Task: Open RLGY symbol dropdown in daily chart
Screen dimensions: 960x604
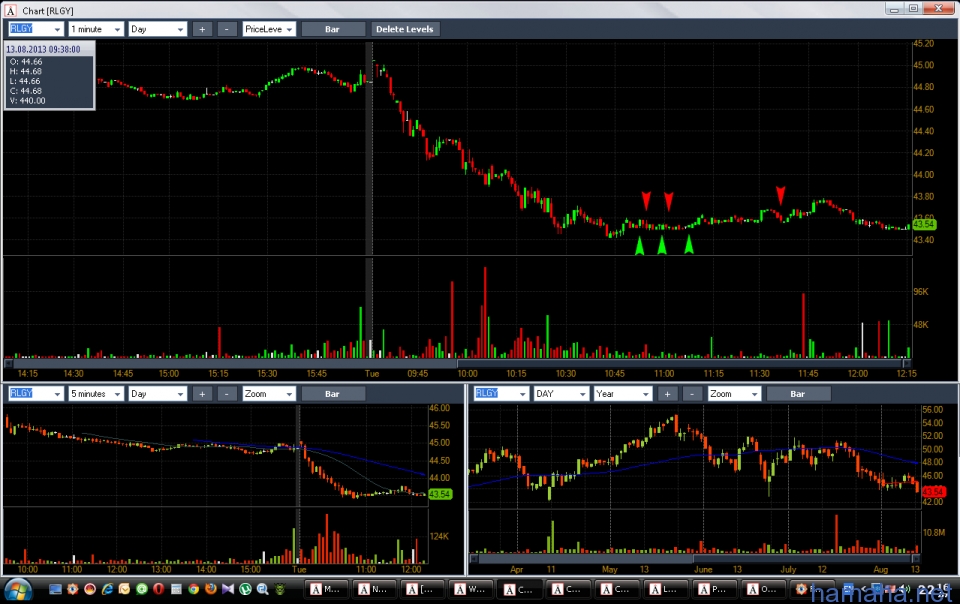Action: [522, 394]
